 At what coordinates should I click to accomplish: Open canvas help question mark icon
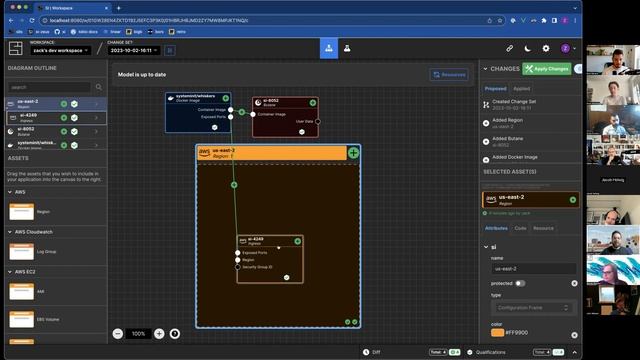(x=175, y=333)
